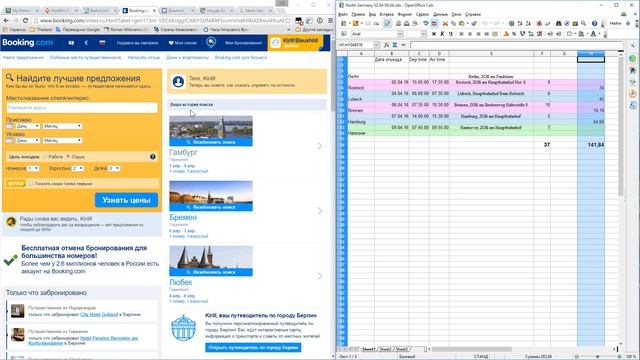Click the Print icon in Calc toolbar
The height and width of the screenshot is (360, 640).
(x=407, y=23)
